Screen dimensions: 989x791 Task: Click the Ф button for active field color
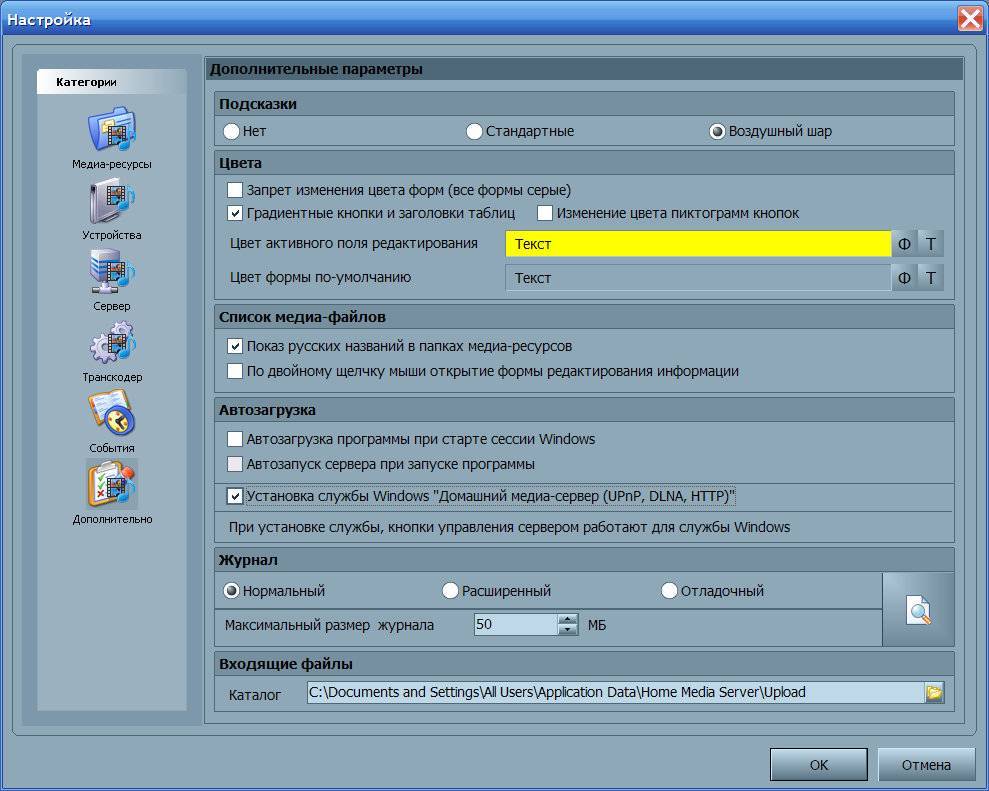904,244
